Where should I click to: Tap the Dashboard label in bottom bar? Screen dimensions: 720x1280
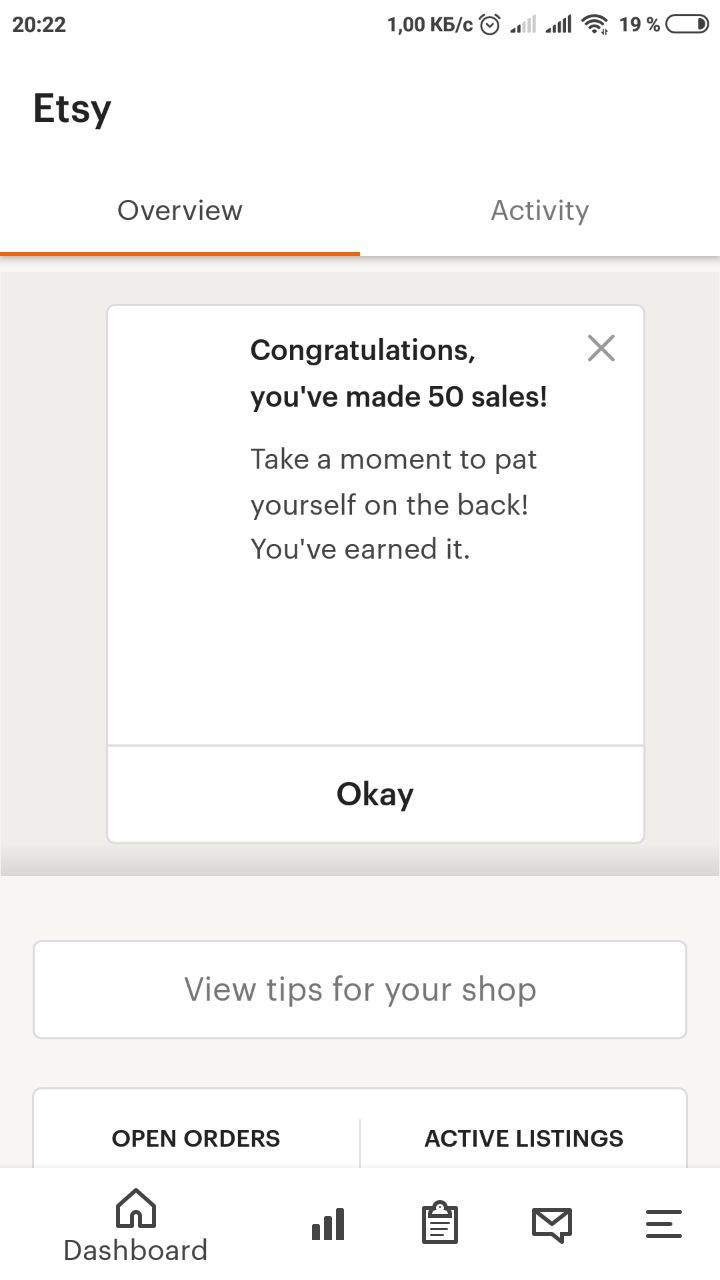pos(136,1250)
